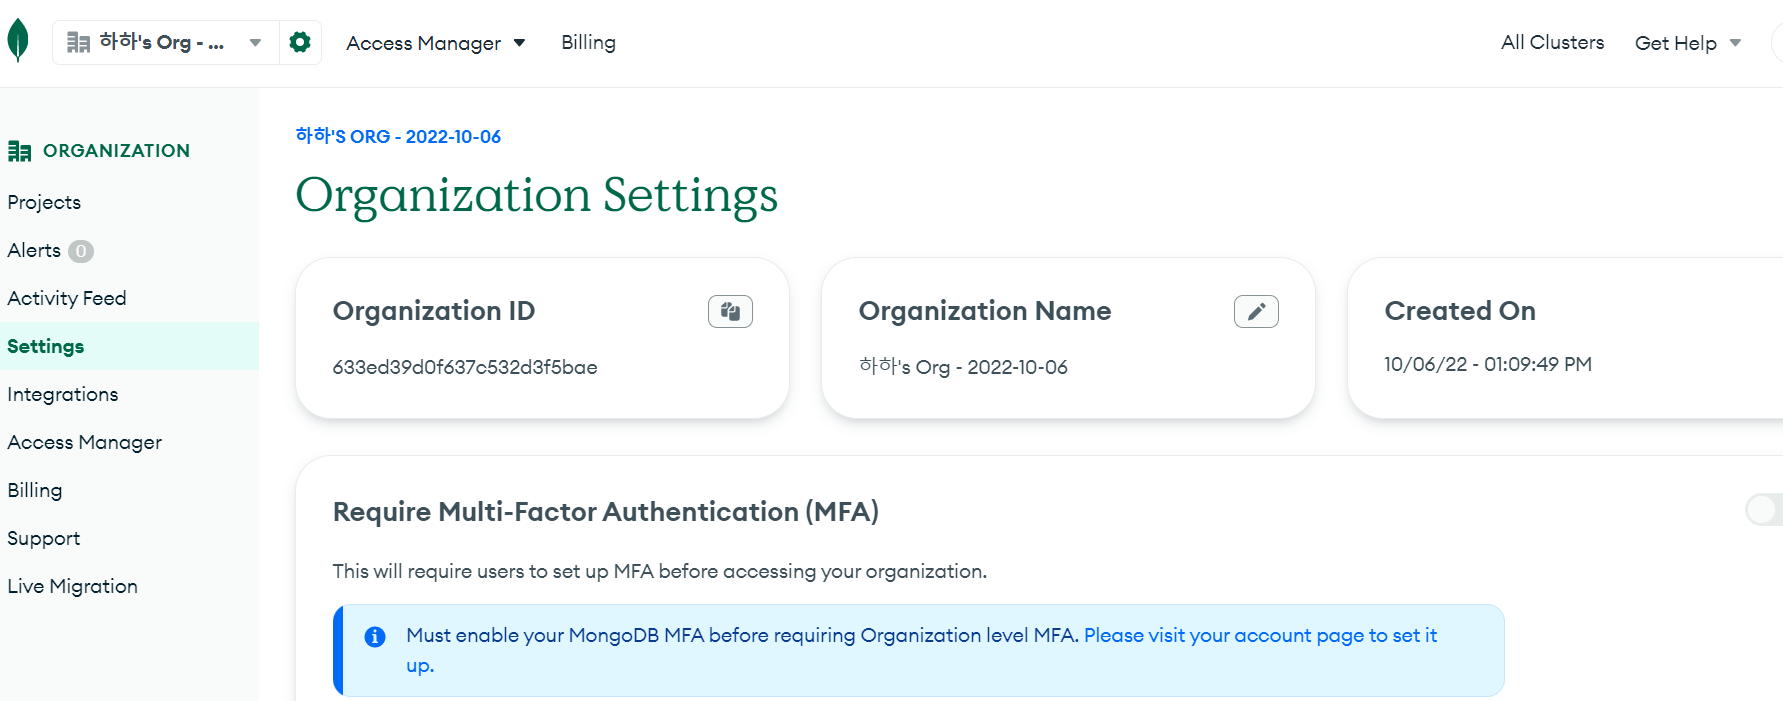This screenshot has height=701, width=1783.
Task: Go to All Clusters
Action: [1552, 42]
